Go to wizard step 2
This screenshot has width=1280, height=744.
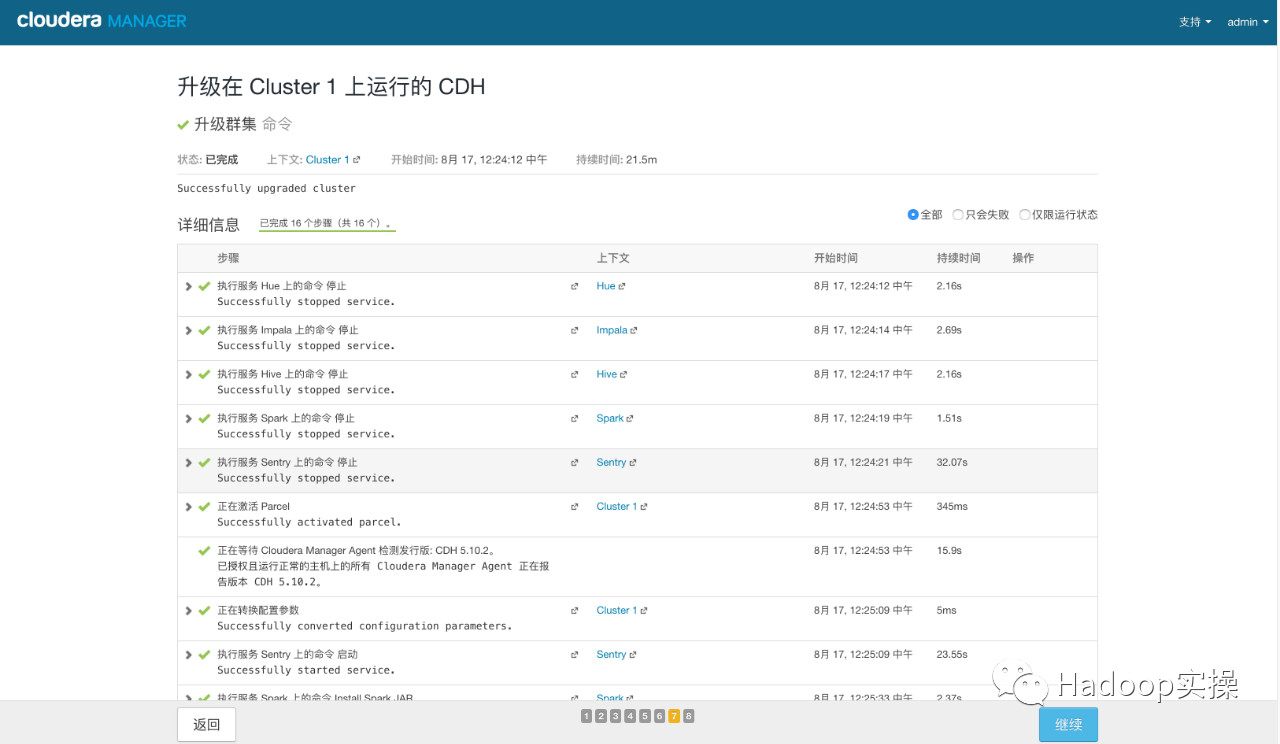point(600,716)
